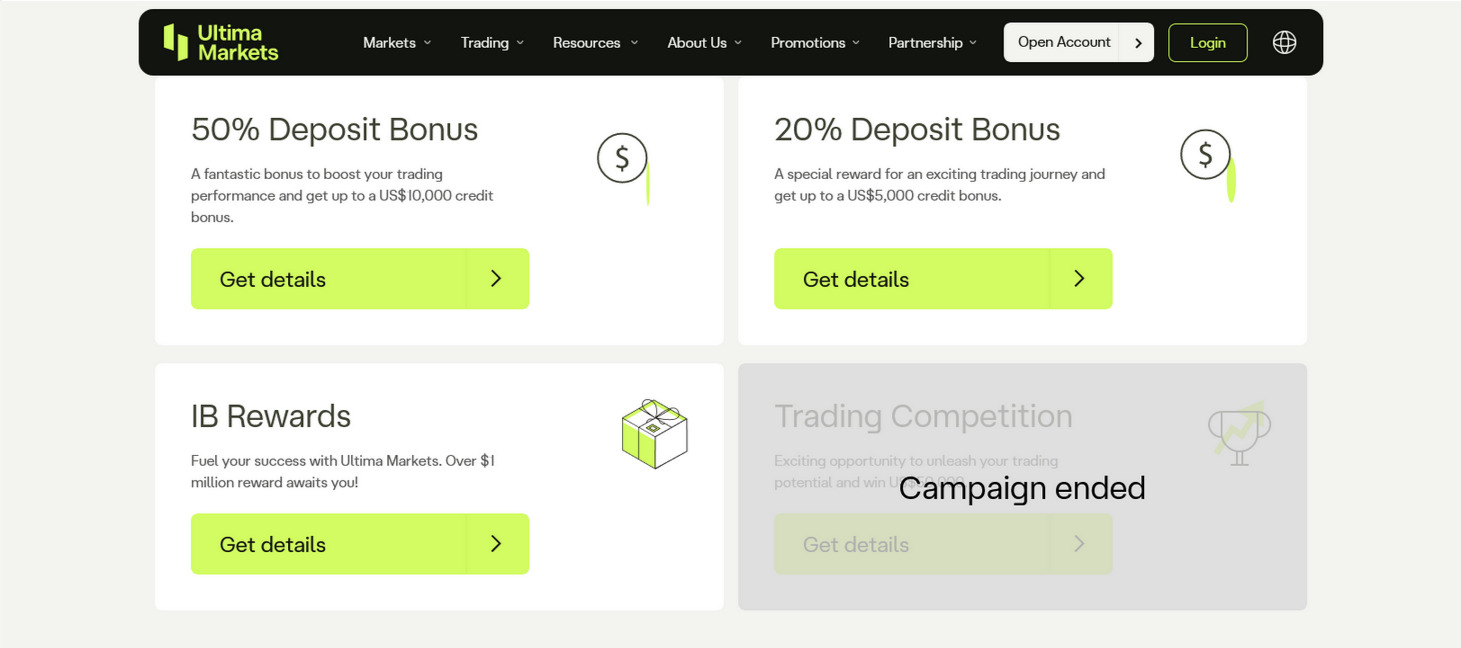Image resolution: width=1461 pixels, height=648 pixels.
Task: Click the dollar coin icon in 50% Deposit Bonus
Action: coord(623,158)
